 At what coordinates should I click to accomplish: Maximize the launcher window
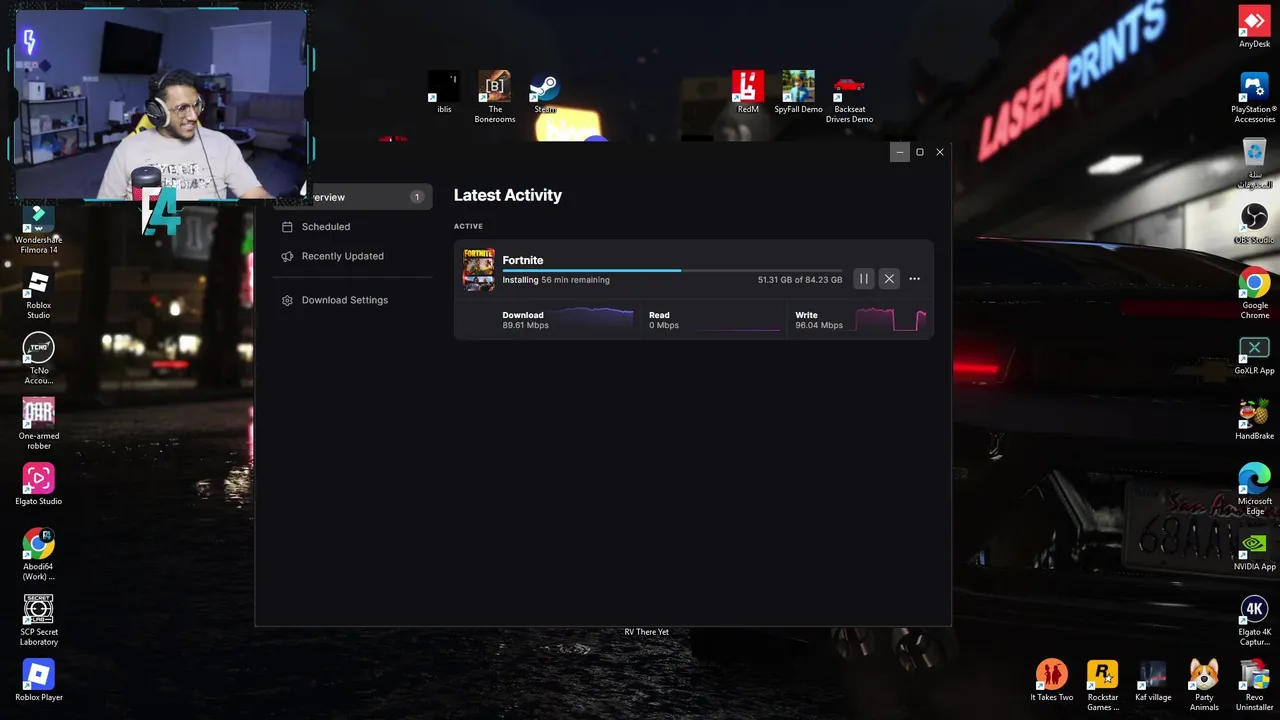[920, 152]
